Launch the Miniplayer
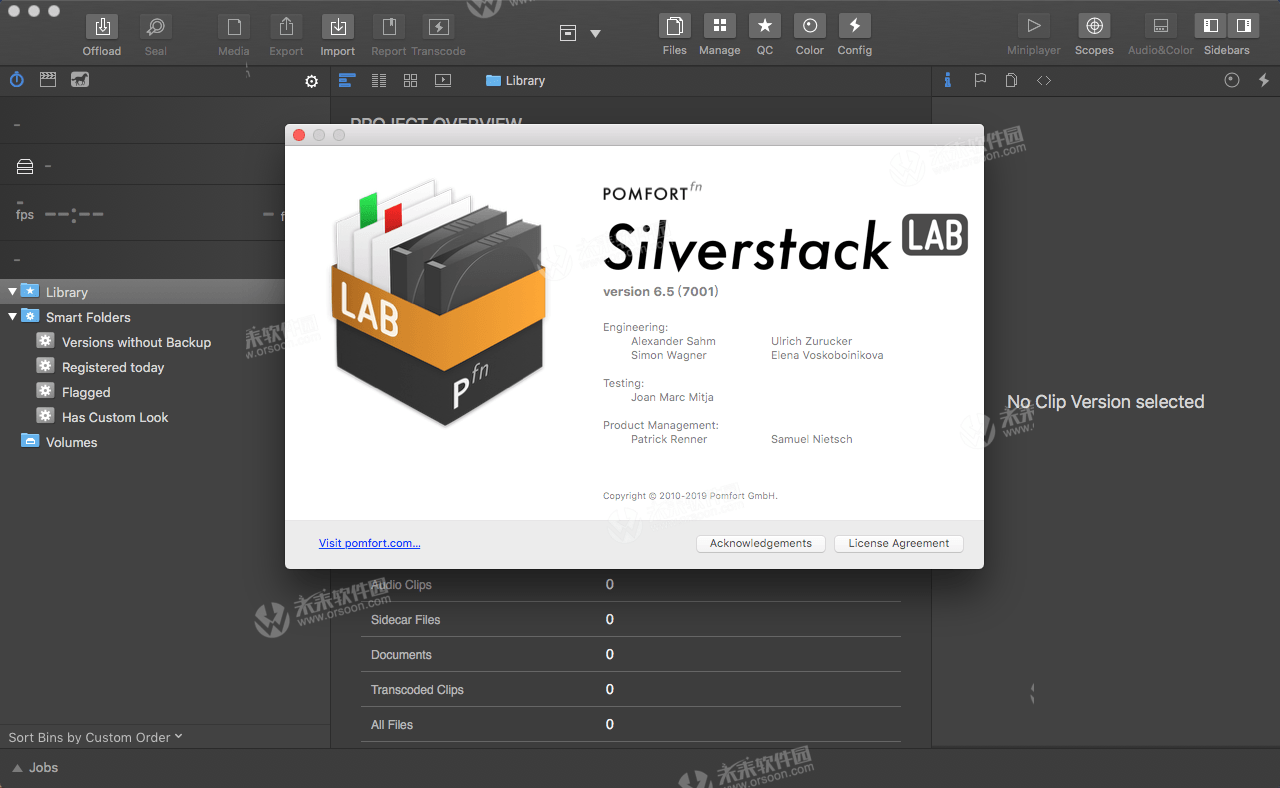The height and width of the screenshot is (788, 1280). [1033, 25]
